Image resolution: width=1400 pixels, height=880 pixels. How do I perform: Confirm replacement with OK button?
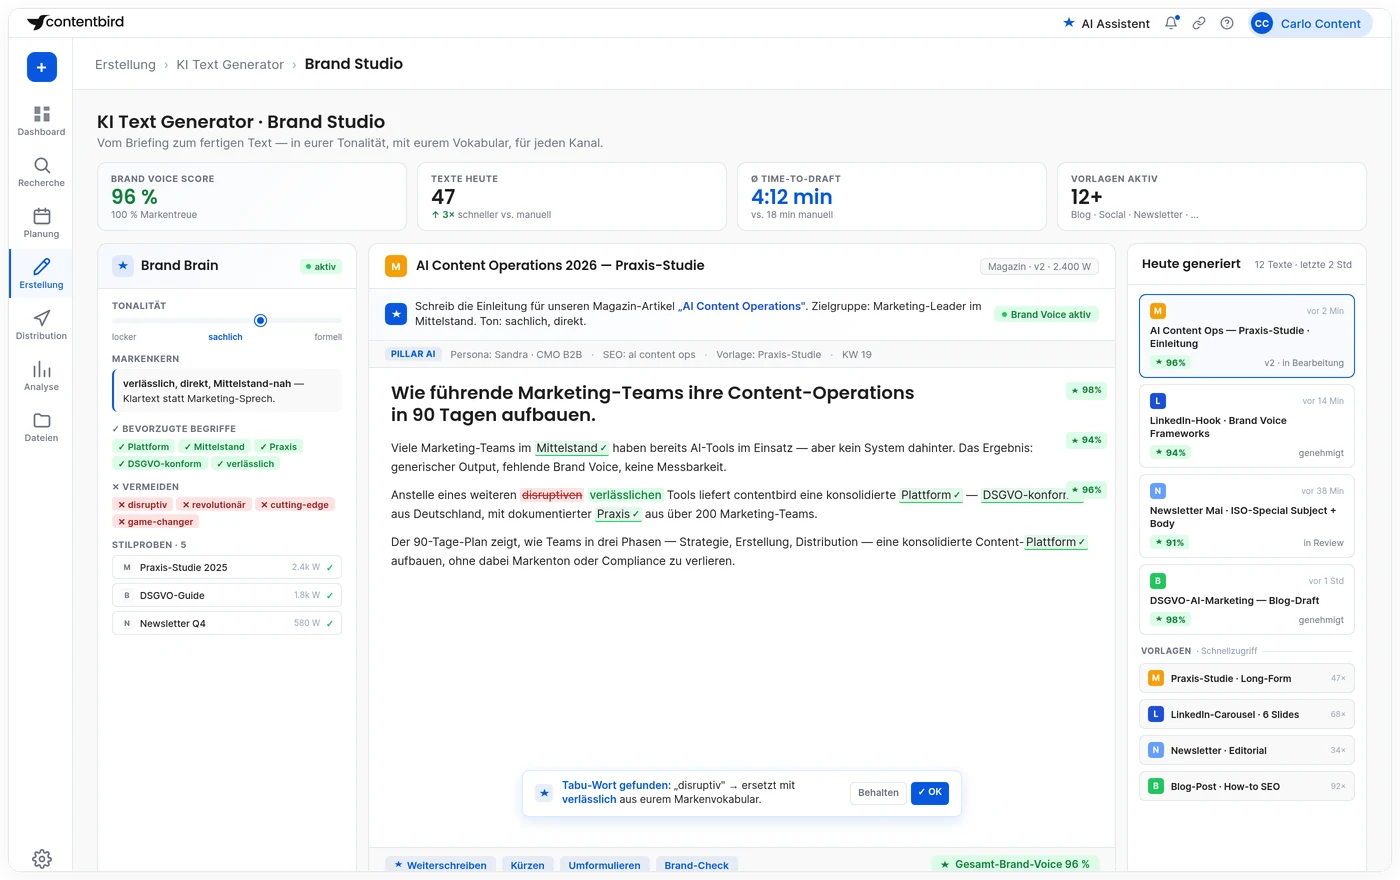(x=930, y=793)
